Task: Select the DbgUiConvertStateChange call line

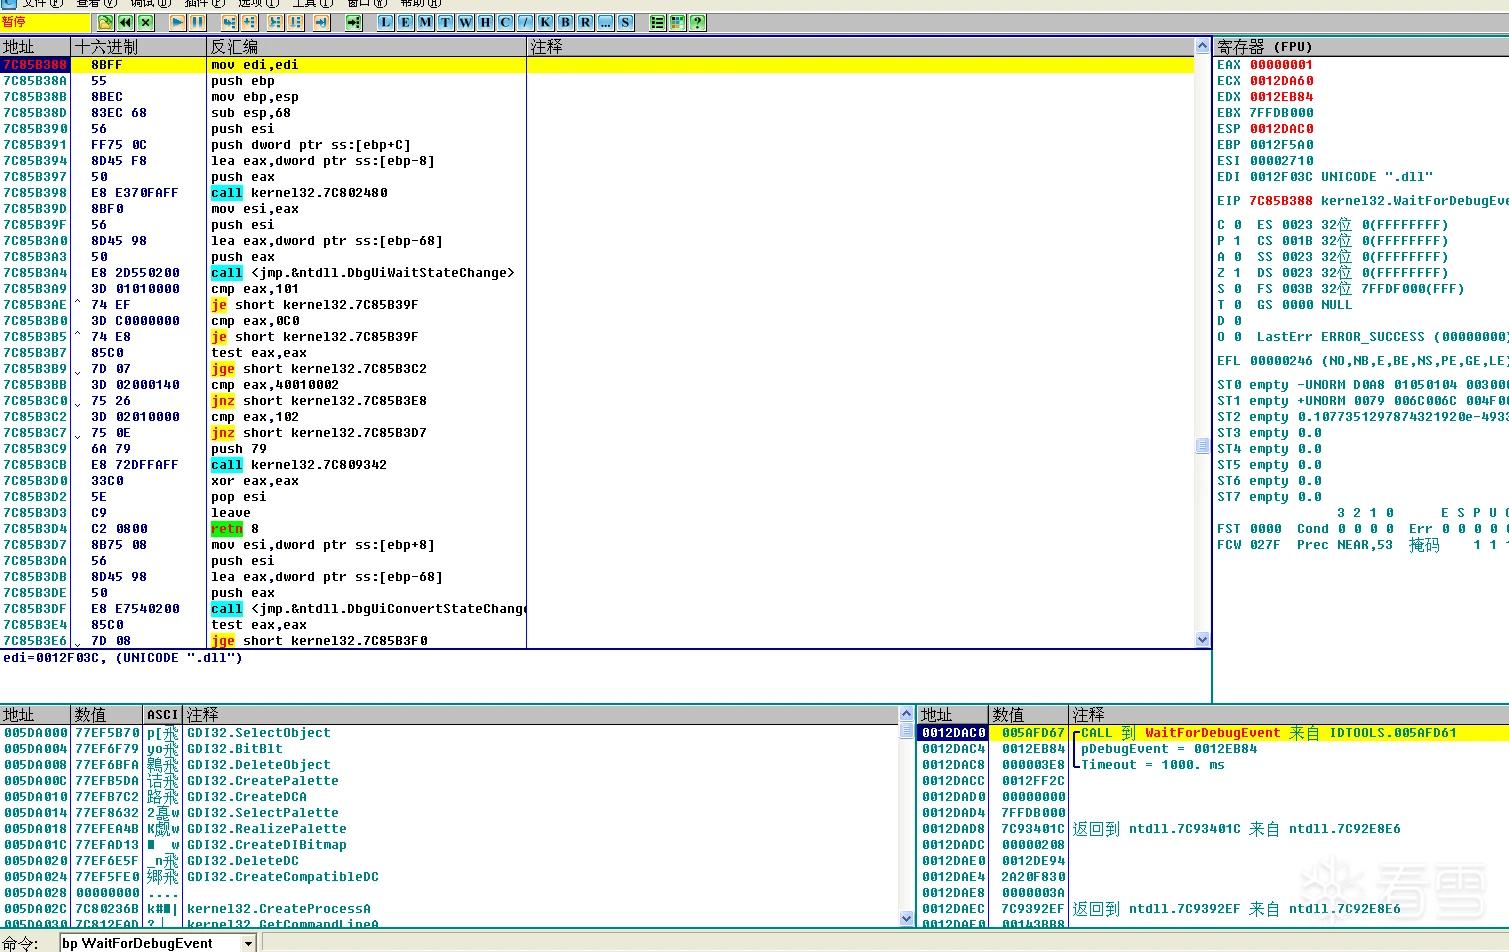Action: (368, 609)
